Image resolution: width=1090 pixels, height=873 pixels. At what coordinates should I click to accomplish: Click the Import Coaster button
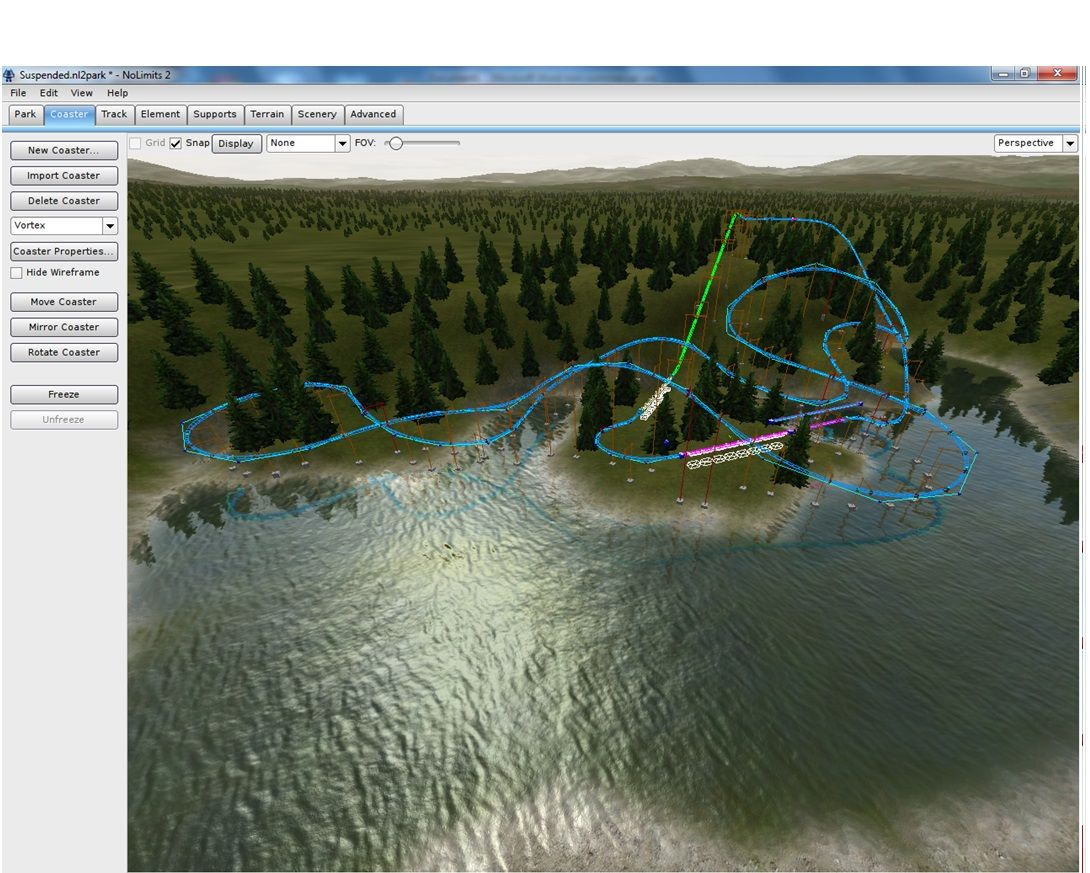[63, 175]
